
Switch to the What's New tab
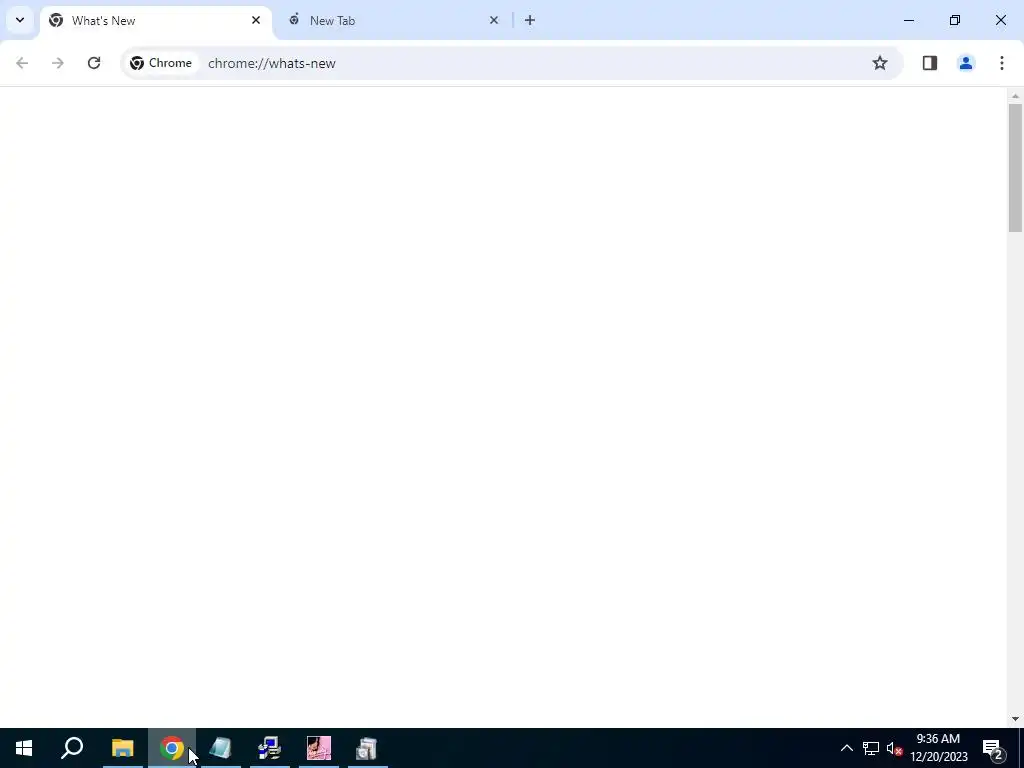click(155, 21)
